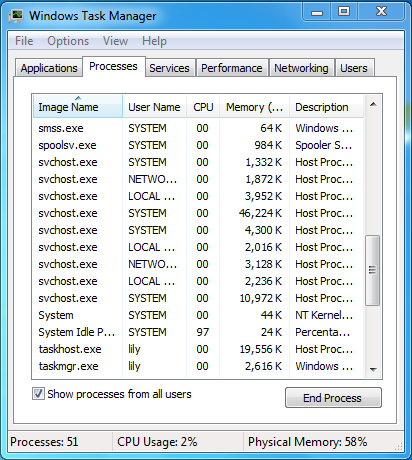Maximize the Task Manager window

tap(344, 12)
